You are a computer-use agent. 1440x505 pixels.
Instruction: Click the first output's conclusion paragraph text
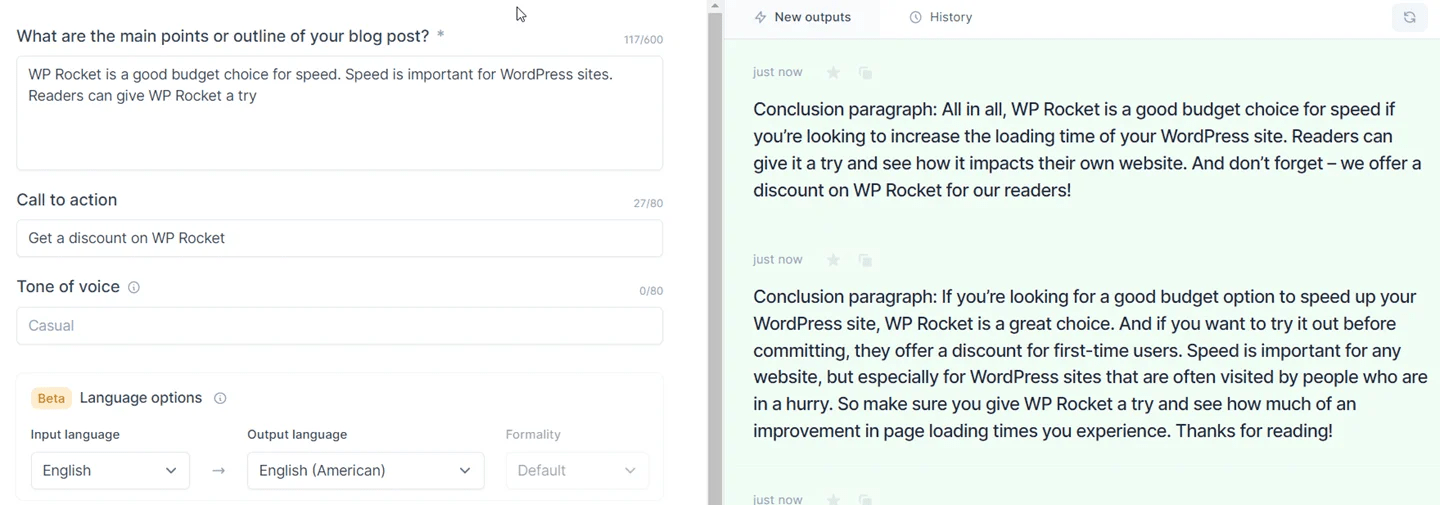1087,150
